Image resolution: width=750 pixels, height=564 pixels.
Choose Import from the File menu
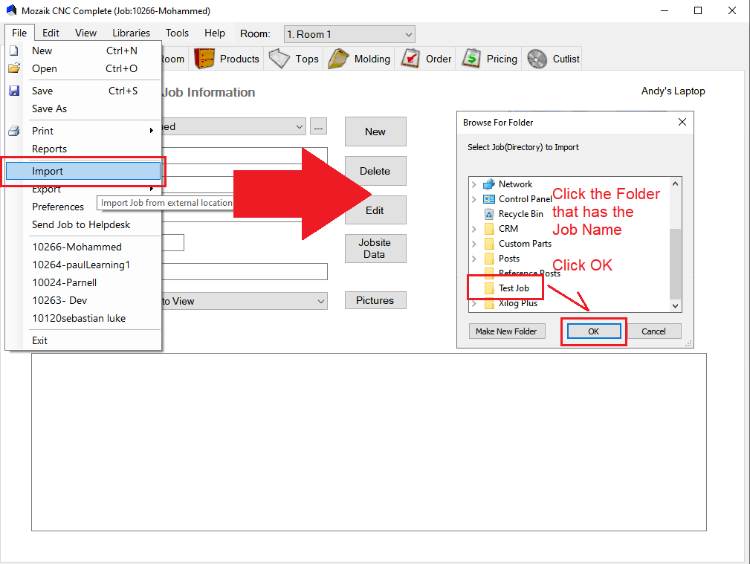(48, 171)
